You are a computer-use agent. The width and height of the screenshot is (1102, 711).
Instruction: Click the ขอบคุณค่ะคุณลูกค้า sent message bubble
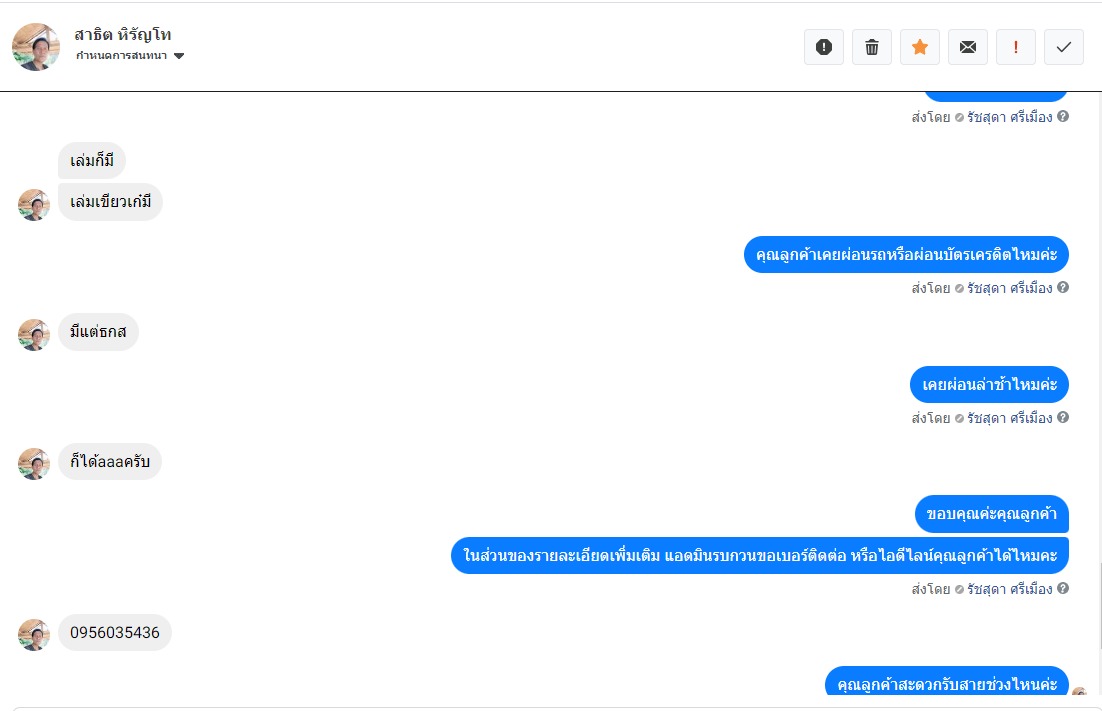coord(992,514)
